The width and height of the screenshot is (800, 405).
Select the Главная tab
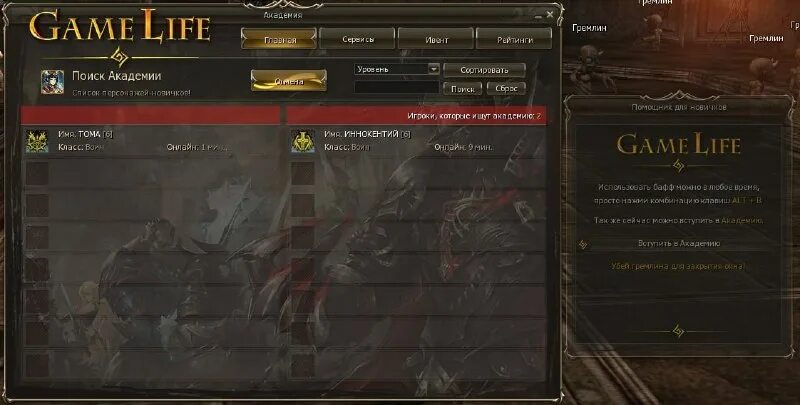pos(279,39)
